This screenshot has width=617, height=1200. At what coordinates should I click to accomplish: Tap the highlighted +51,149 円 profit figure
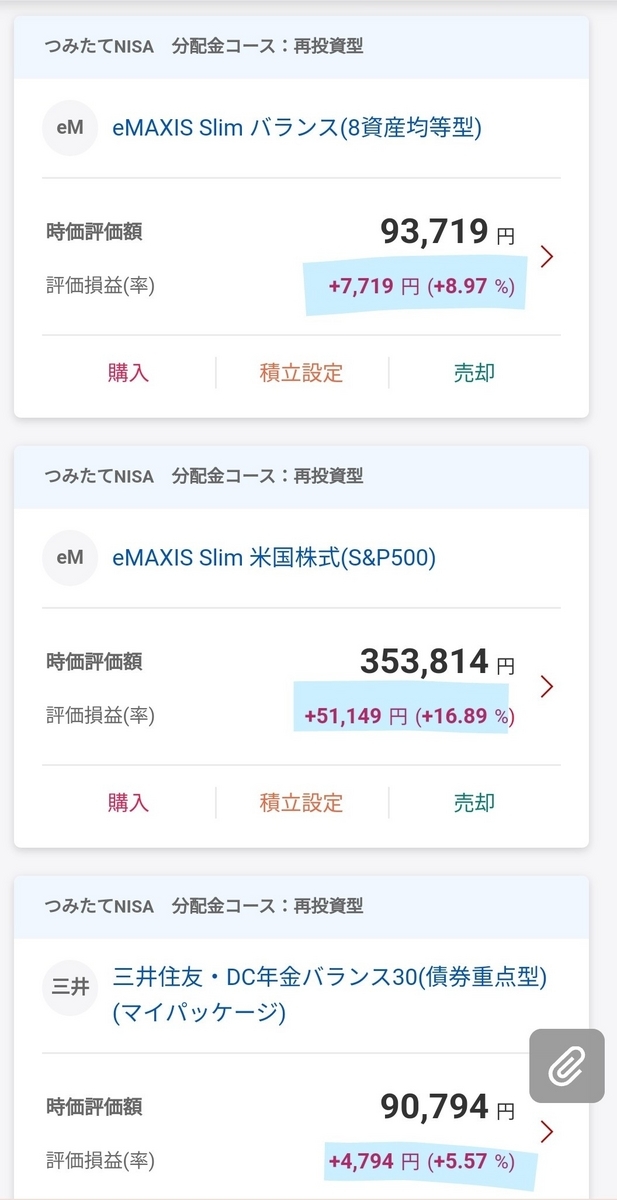[x=362, y=716]
